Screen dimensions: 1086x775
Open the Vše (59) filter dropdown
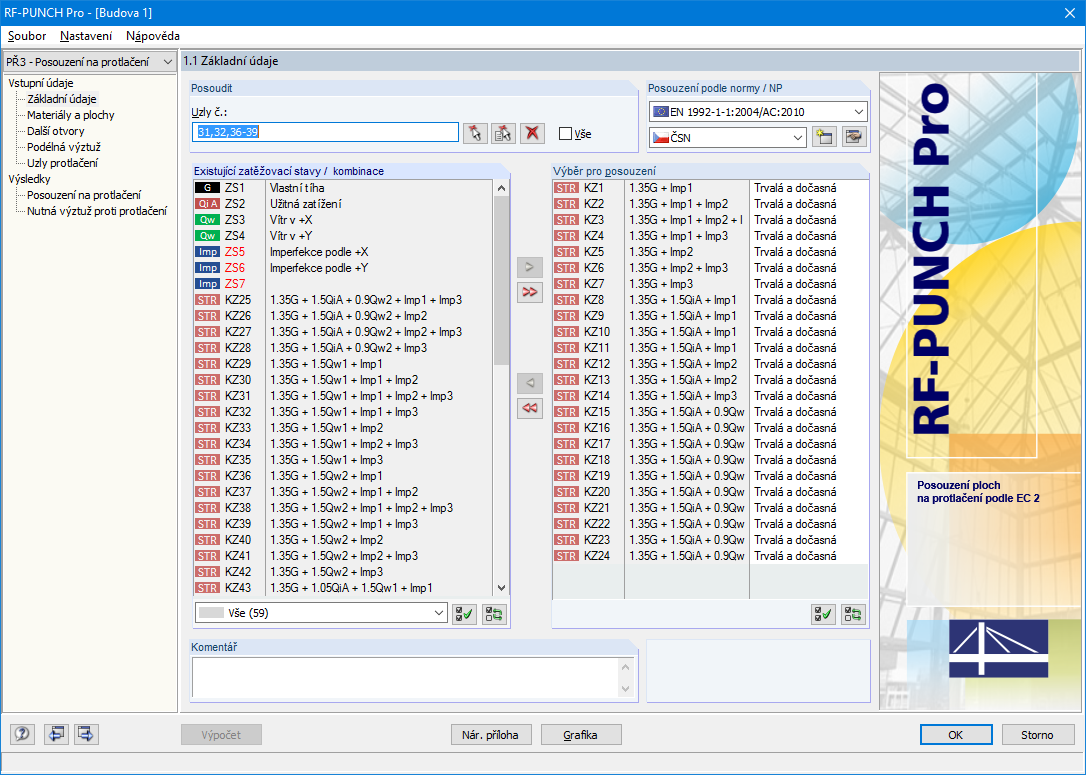point(321,613)
